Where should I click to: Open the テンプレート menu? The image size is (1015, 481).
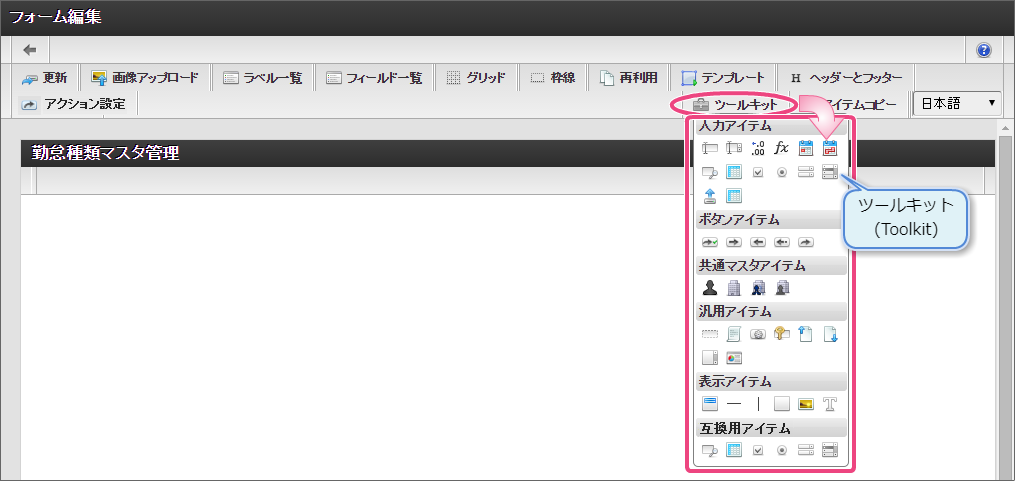722,78
